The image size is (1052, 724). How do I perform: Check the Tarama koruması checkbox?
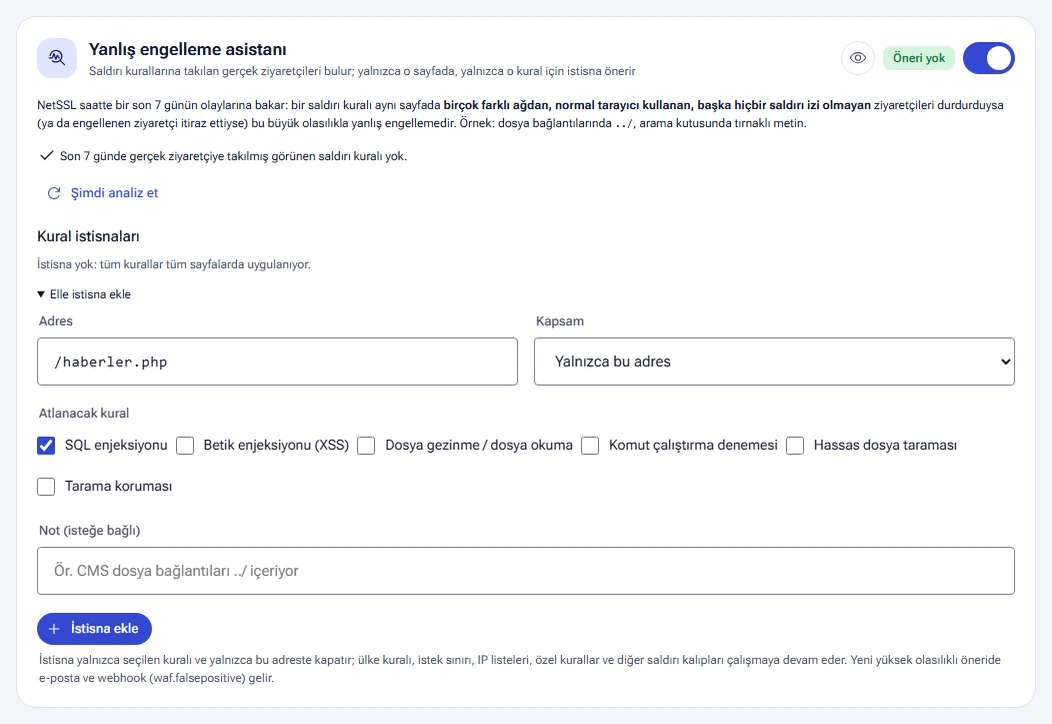pyautogui.click(x=46, y=486)
